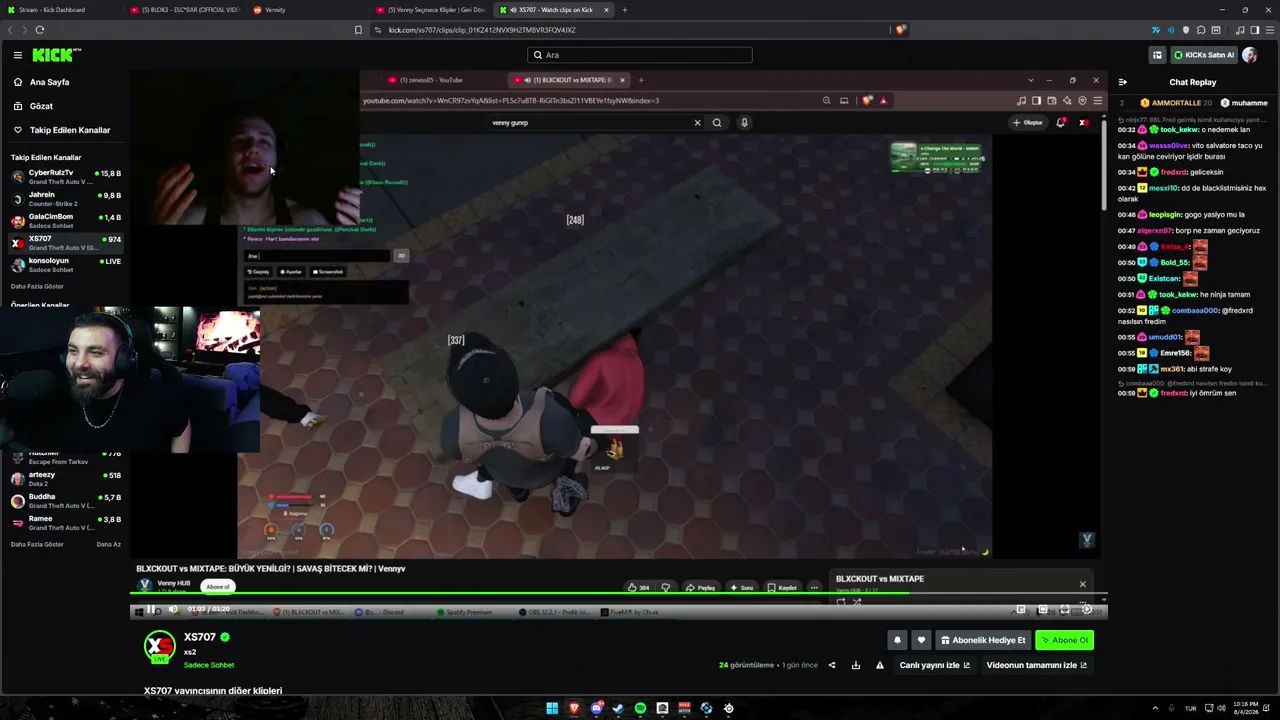Select the arteezy recommended channel

(65, 479)
